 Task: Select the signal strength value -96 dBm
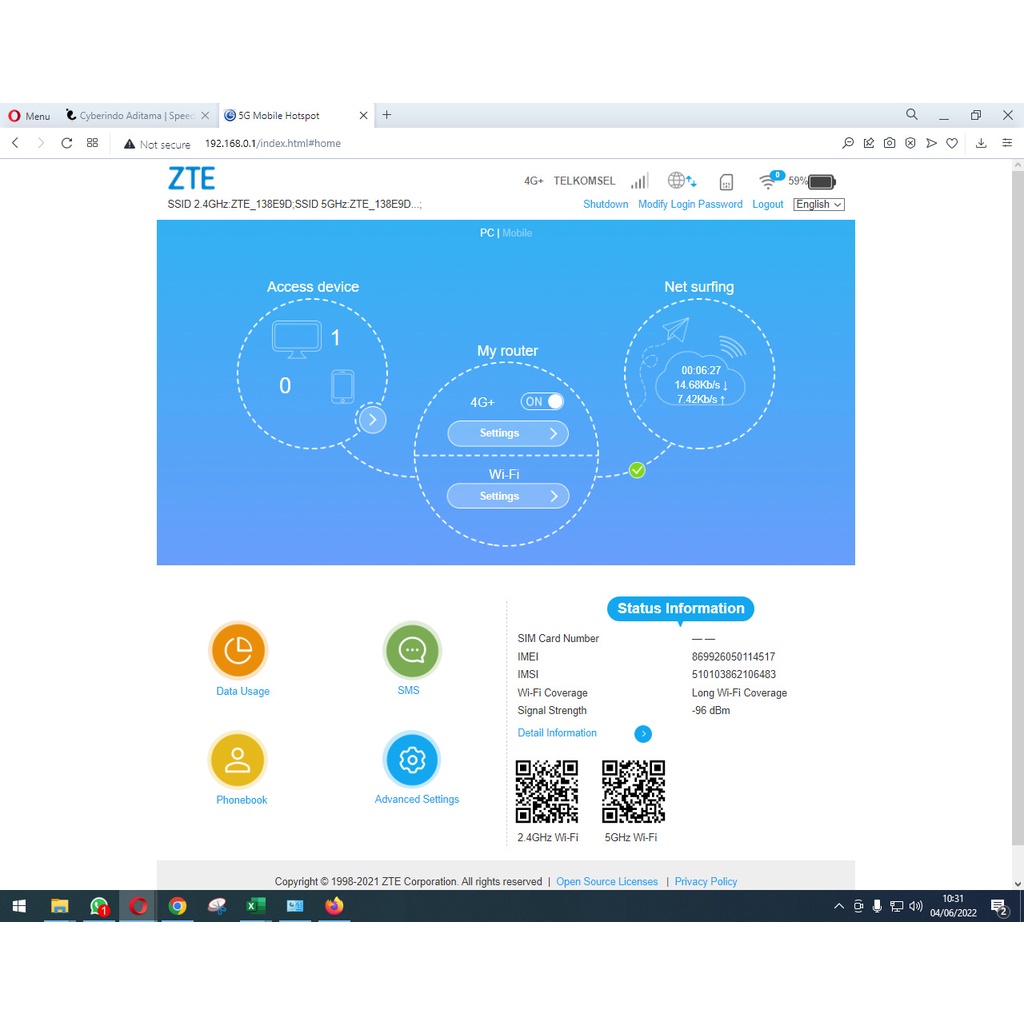coord(711,710)
